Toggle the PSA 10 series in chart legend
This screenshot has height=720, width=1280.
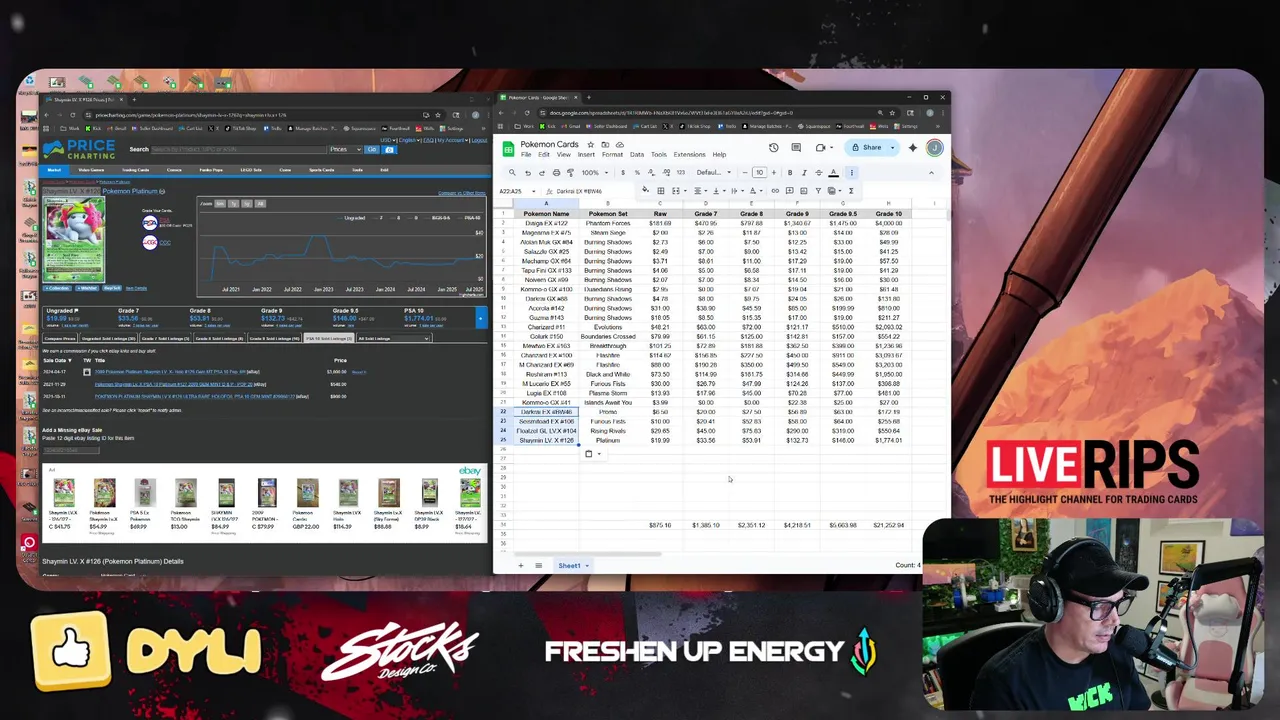[x=469, y=218]
